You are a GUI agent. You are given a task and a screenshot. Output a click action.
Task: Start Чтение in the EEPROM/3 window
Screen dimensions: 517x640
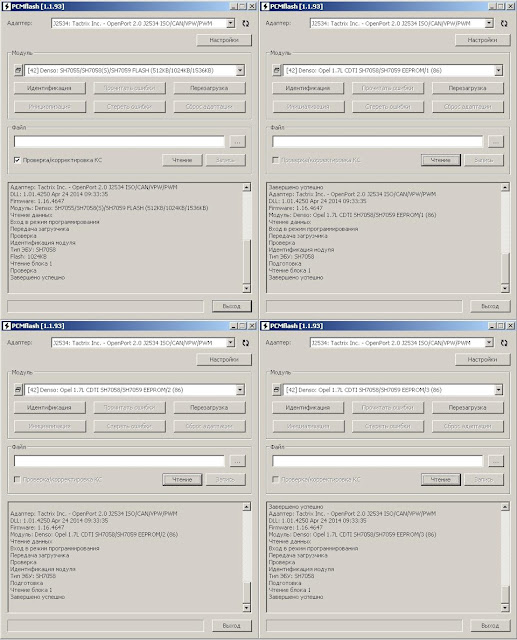click(441, 480)
